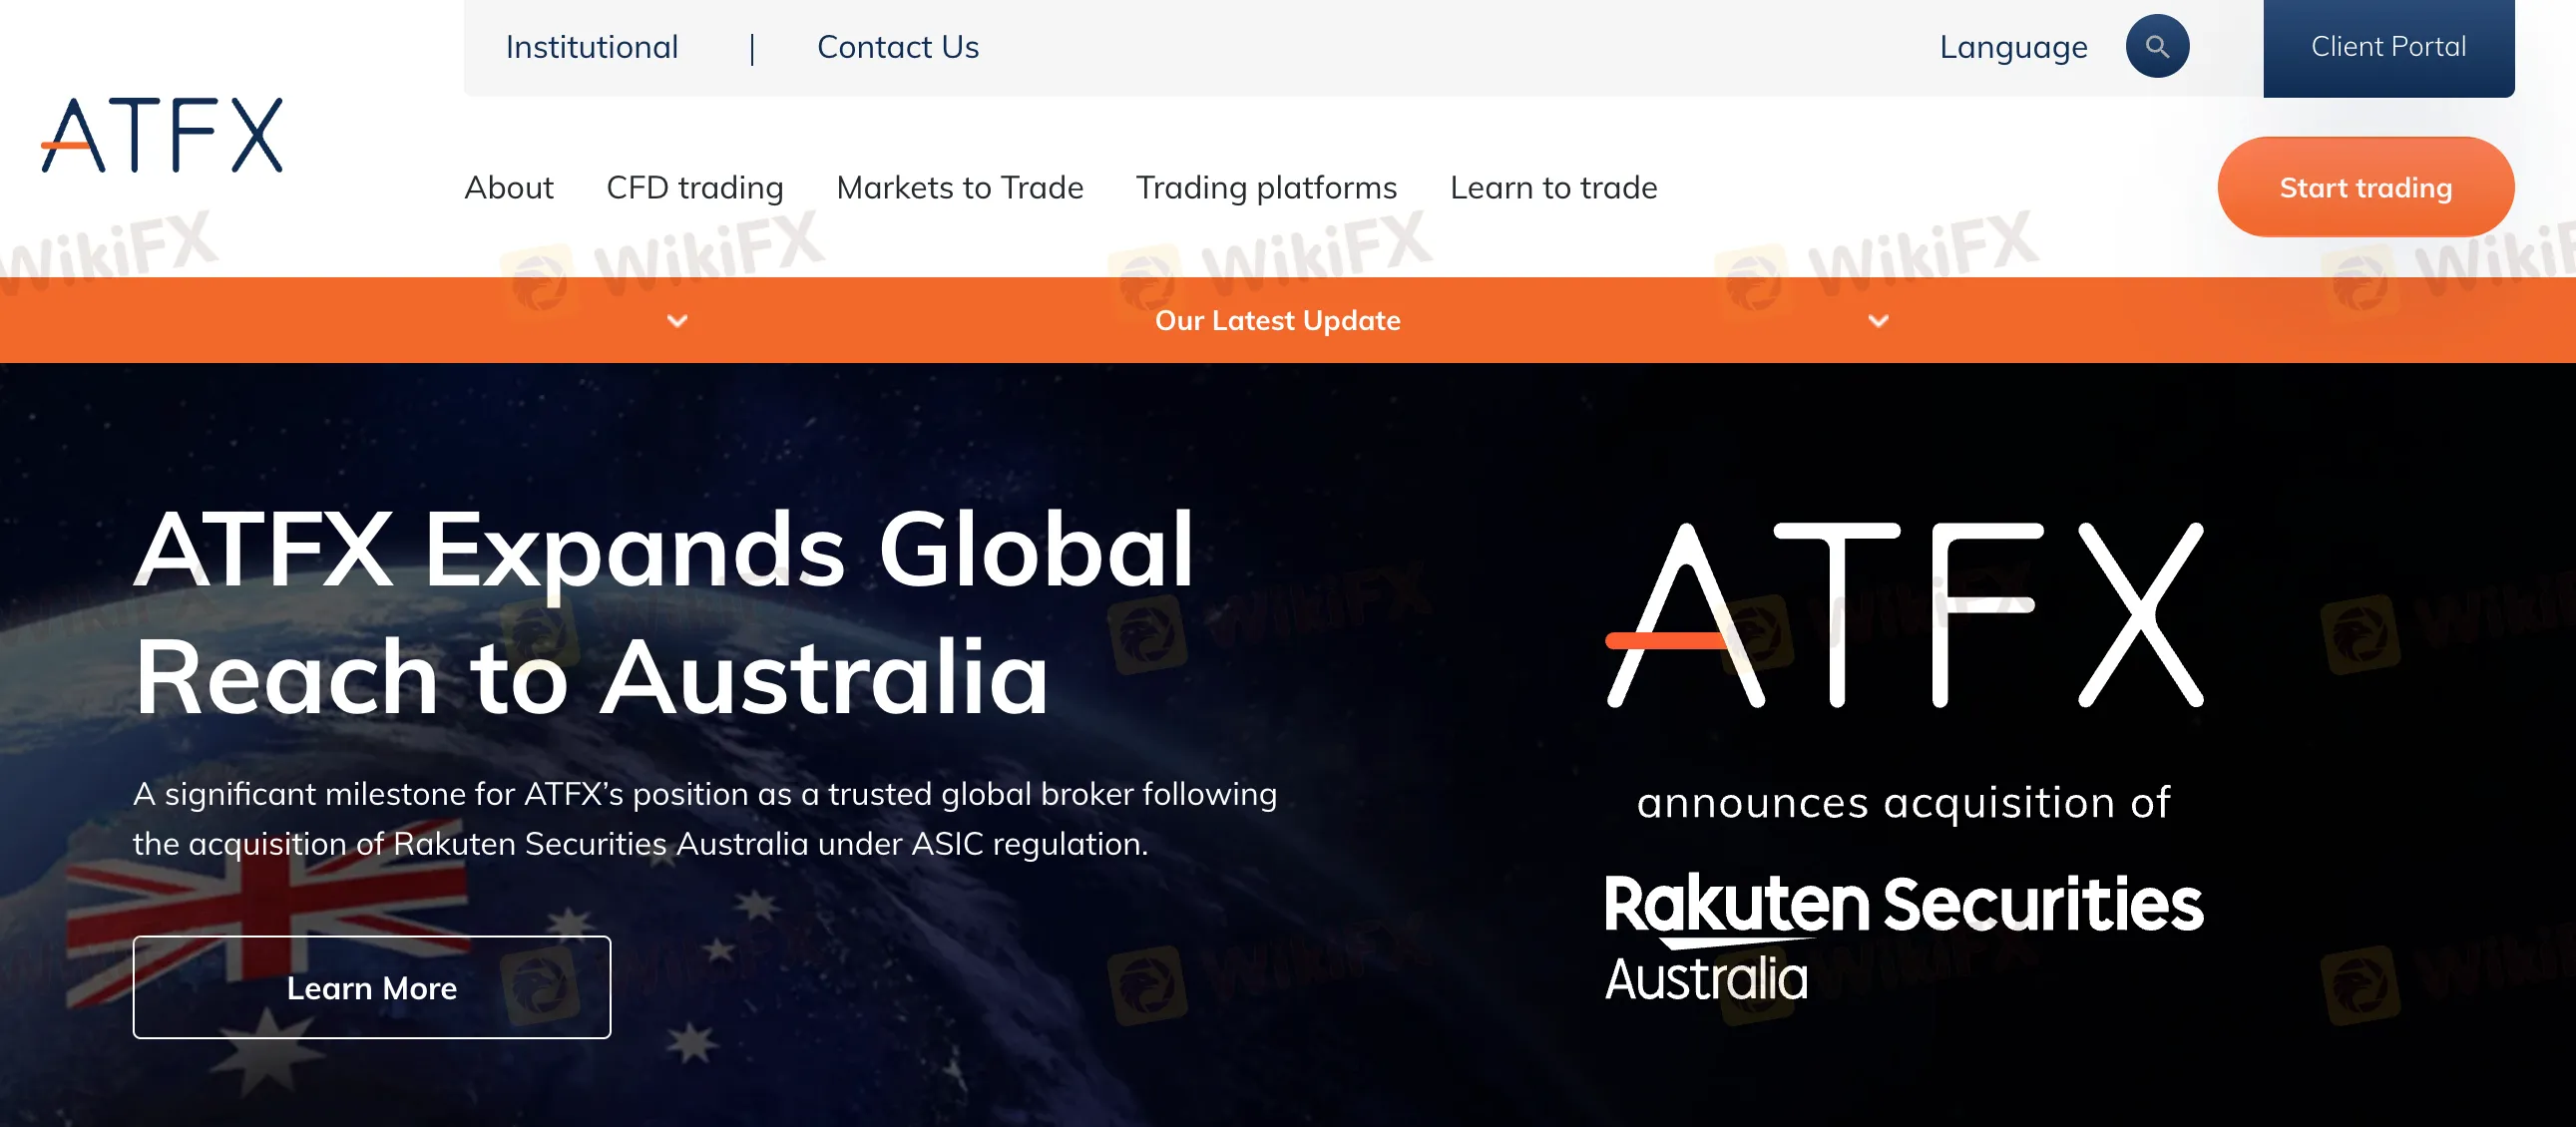Open the Markets to Trade menu
This screenshot has height=1127, width=2576.
click(960, 187)
